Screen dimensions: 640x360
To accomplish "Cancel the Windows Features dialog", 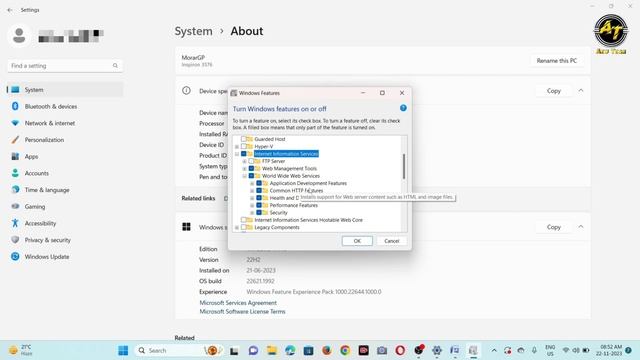I will pos(391,241).
